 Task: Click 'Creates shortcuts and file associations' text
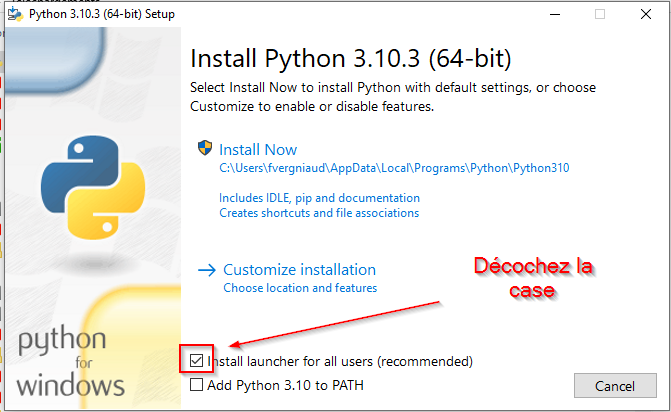point(319,213)
